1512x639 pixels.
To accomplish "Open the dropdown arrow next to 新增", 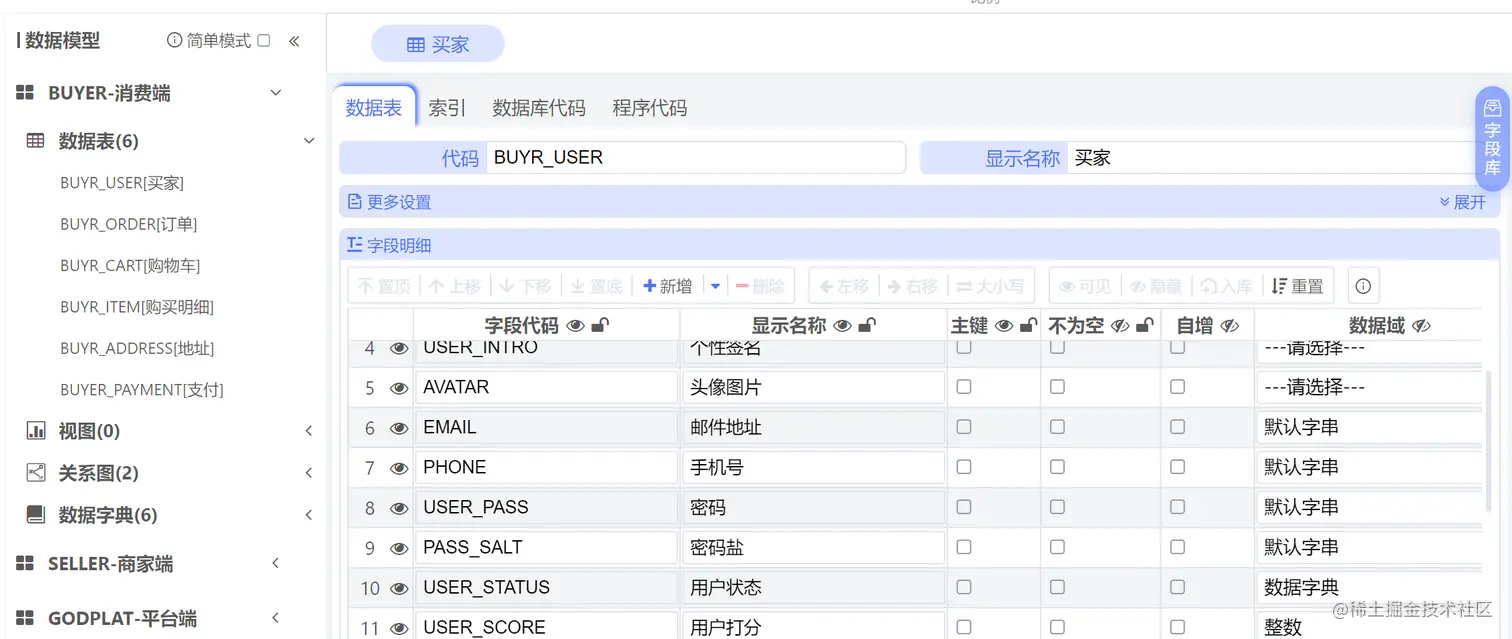I will tap(715, 286).
